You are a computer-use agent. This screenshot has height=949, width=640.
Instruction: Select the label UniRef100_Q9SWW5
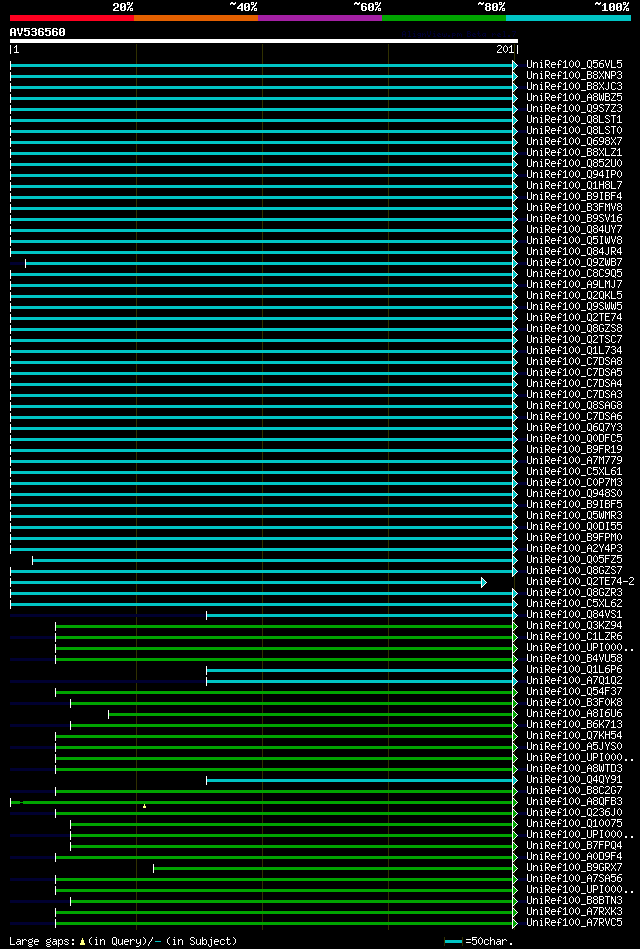[575, 306]
